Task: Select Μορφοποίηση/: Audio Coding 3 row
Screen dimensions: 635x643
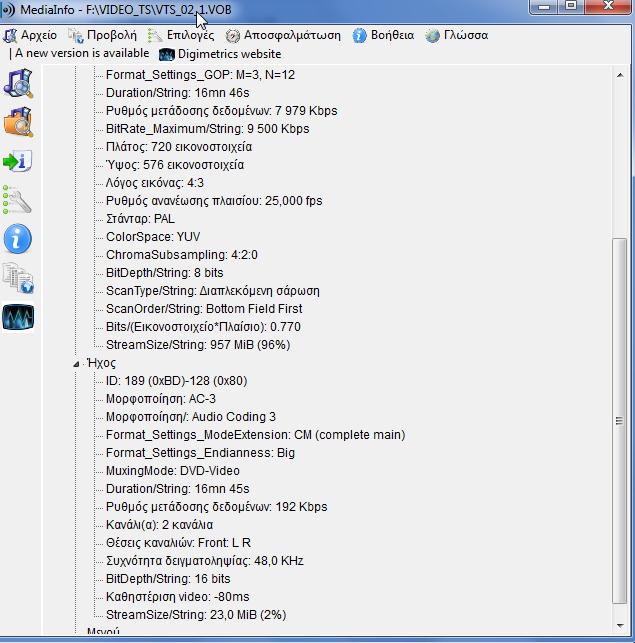Action: (191, 417)
